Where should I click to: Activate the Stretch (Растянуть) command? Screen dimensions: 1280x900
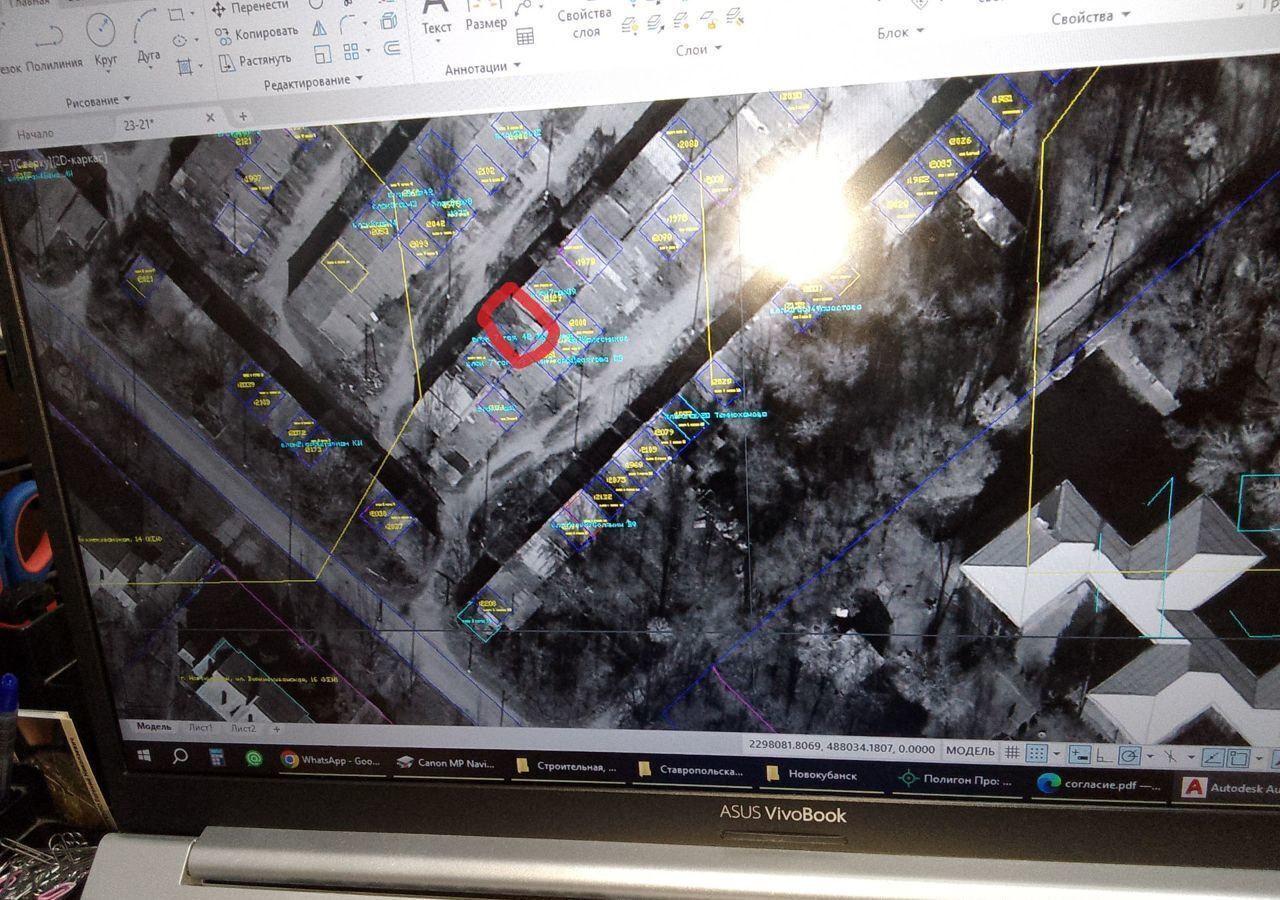pos(255,60)
